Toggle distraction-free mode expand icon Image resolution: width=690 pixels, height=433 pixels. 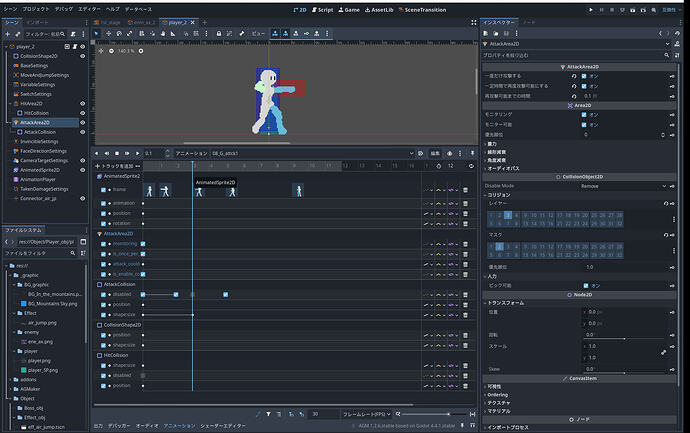point(473,22)
